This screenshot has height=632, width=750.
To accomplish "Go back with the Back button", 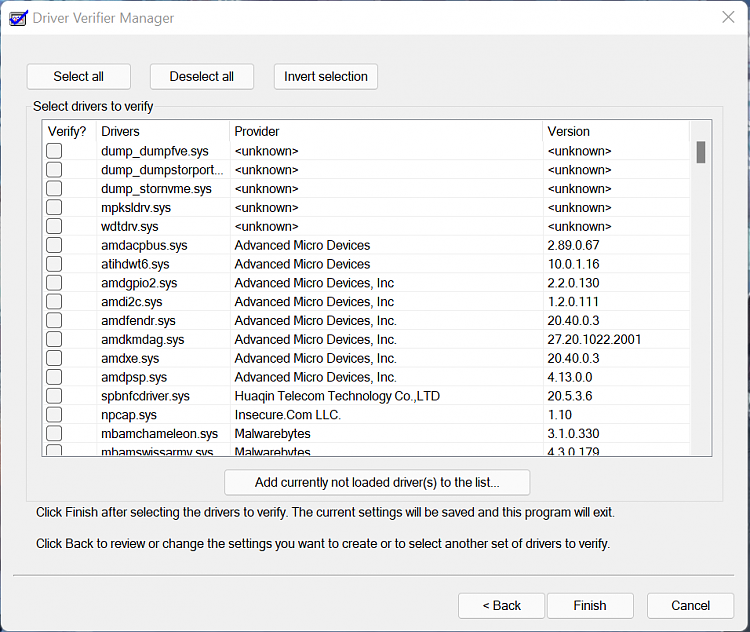I will pos(501,605).
